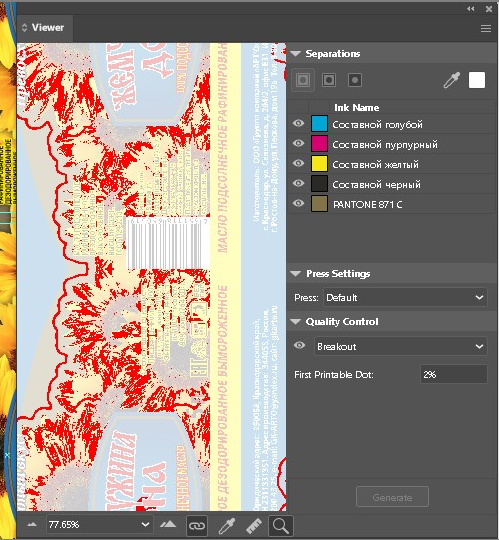The height and width of the screenshot is (540, 499).
Task: Collapse the Press Settings section
Action: click(x=295, y=274)
